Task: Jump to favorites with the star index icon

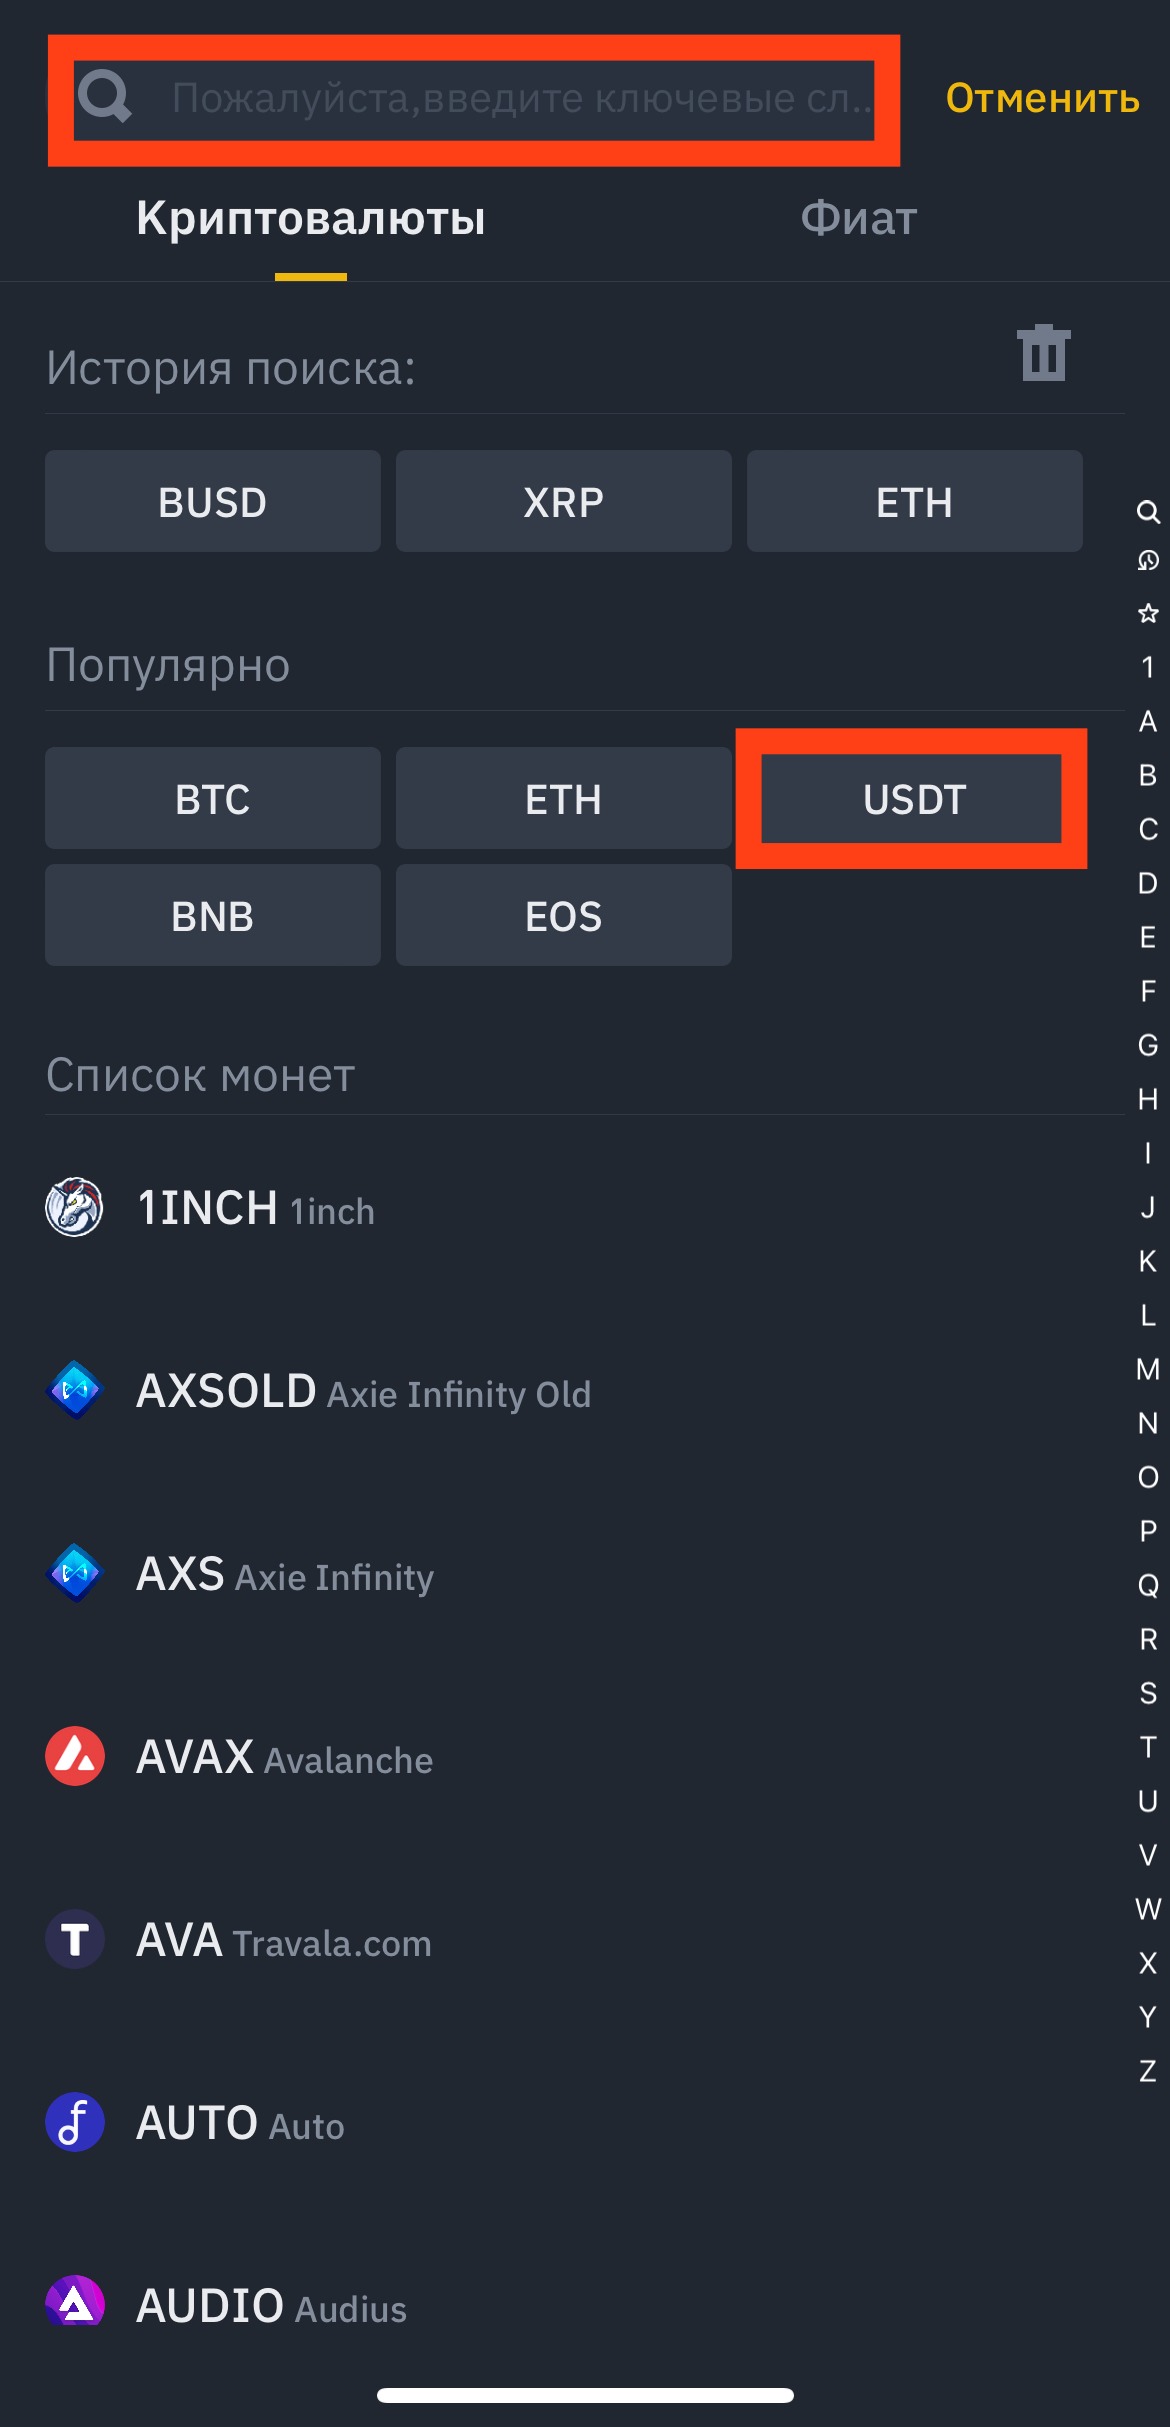Action: click(x=1147, y=613)
